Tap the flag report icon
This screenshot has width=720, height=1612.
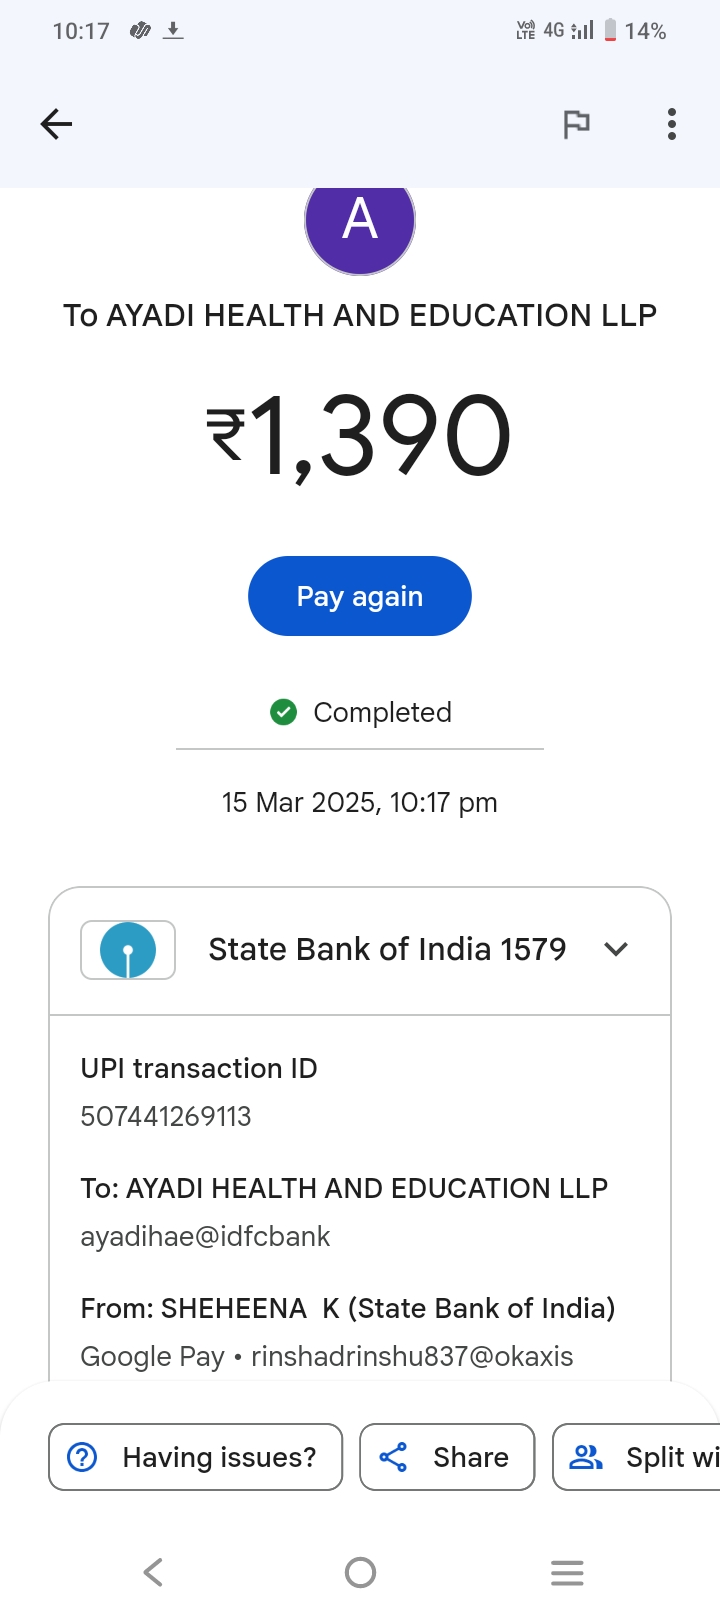[576, 124]
